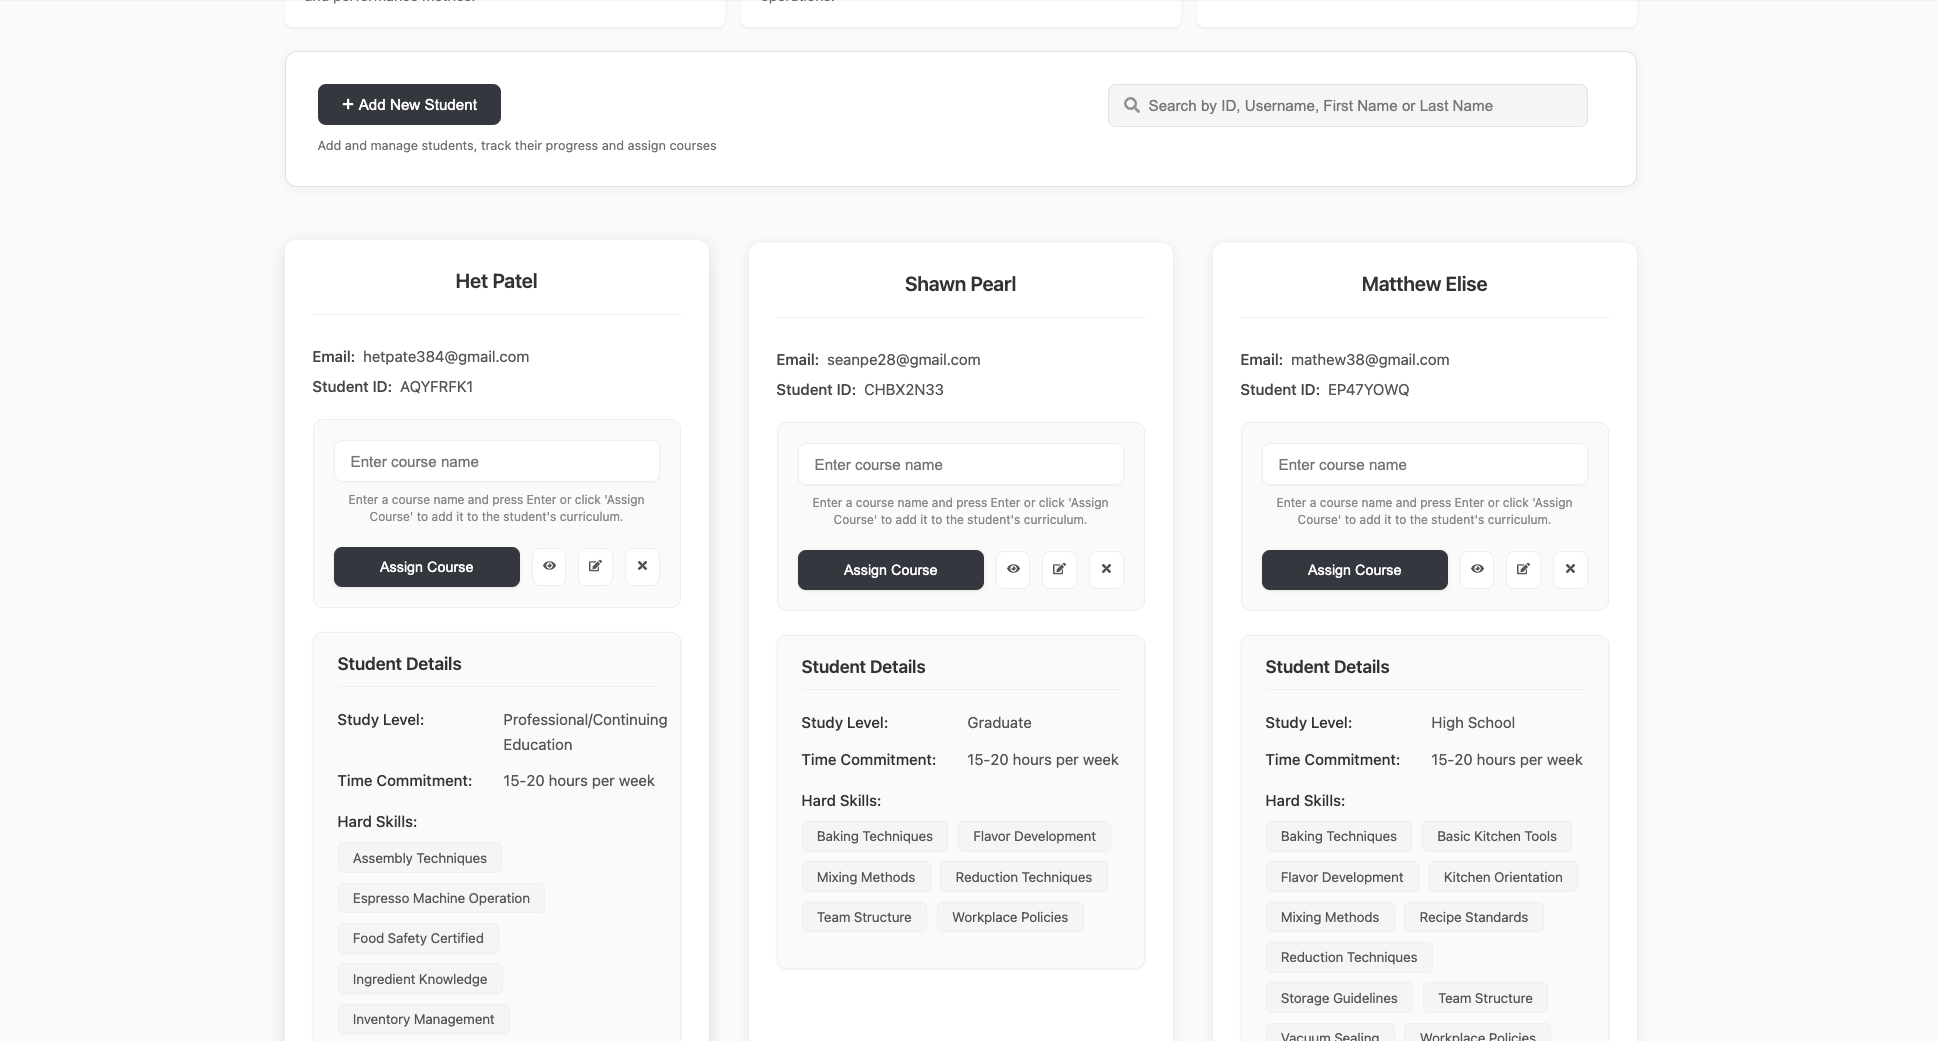Click Shawn Pearl's Mixing Methods tag
The image size is (1937, 1041).
[x=866, y=877]
